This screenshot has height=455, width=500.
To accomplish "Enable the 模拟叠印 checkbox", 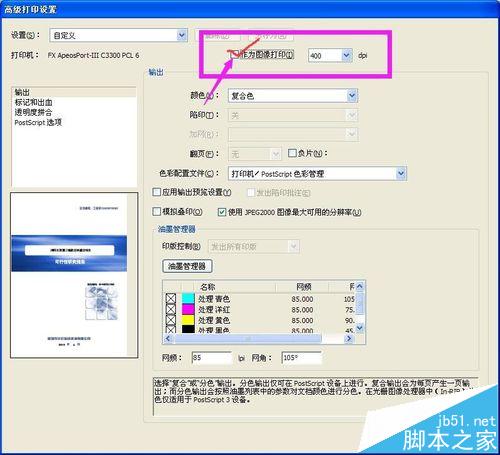I will click(156, 211).
